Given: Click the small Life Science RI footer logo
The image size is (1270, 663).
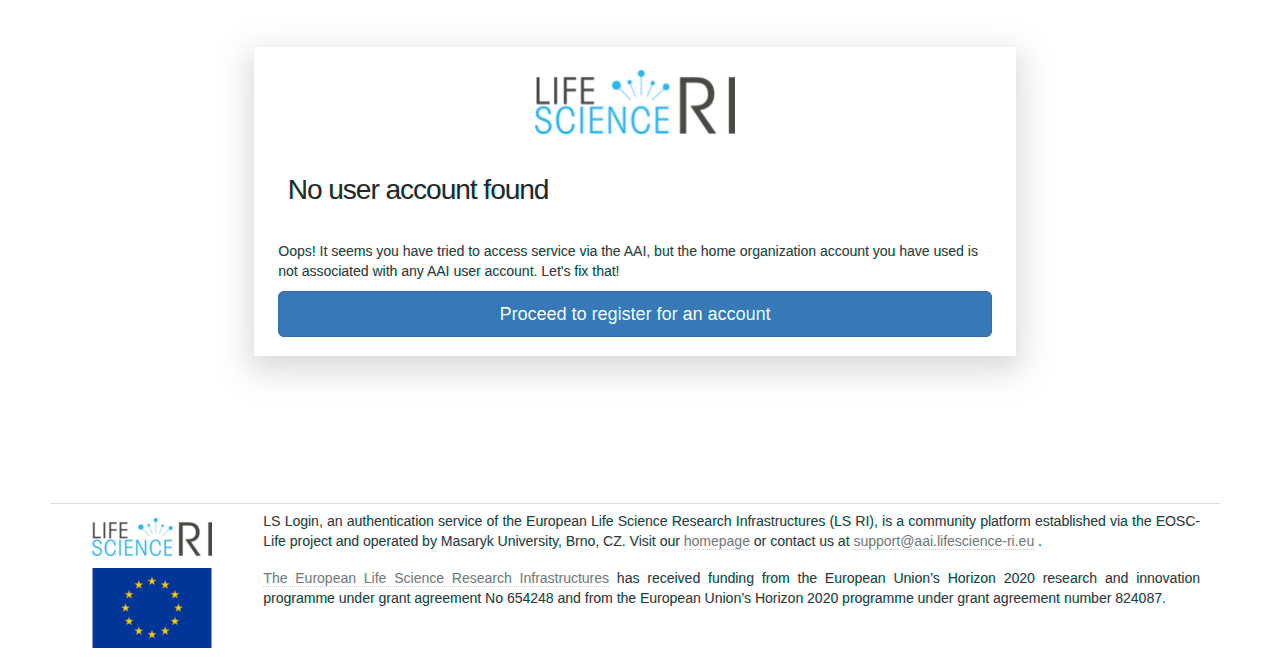Looking at the screenshot, I should tap(152, 538).
